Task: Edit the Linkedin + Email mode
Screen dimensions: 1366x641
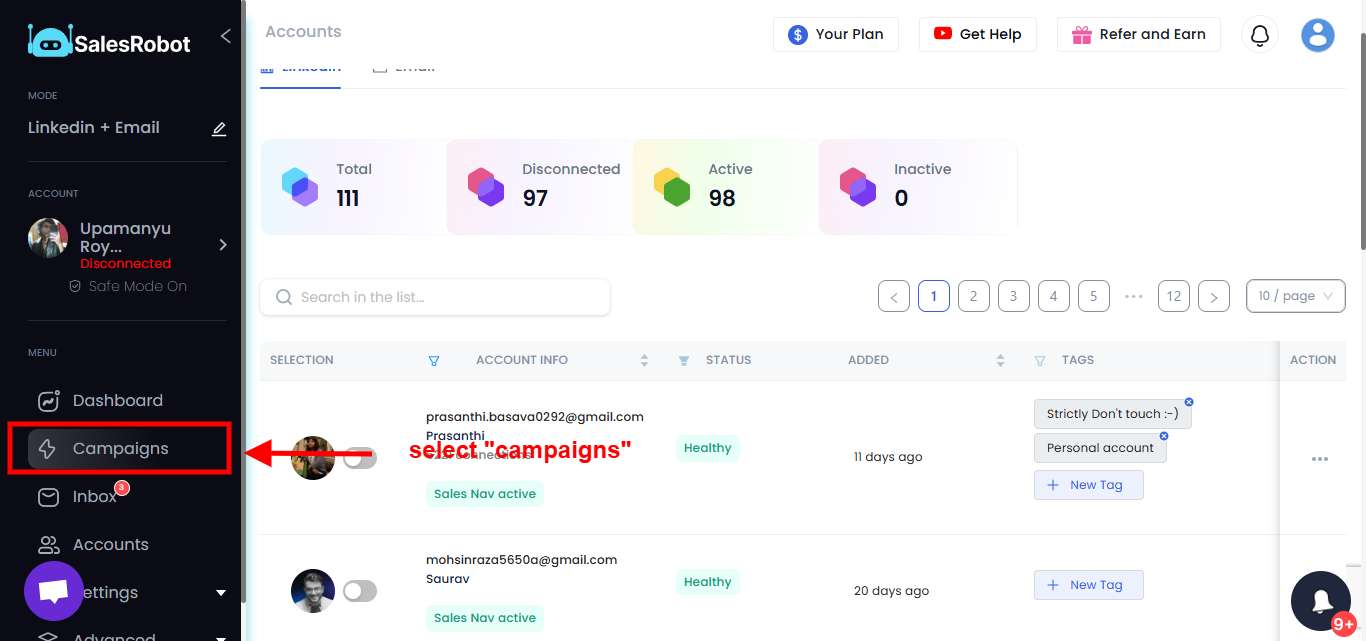Action: (219, 129)
